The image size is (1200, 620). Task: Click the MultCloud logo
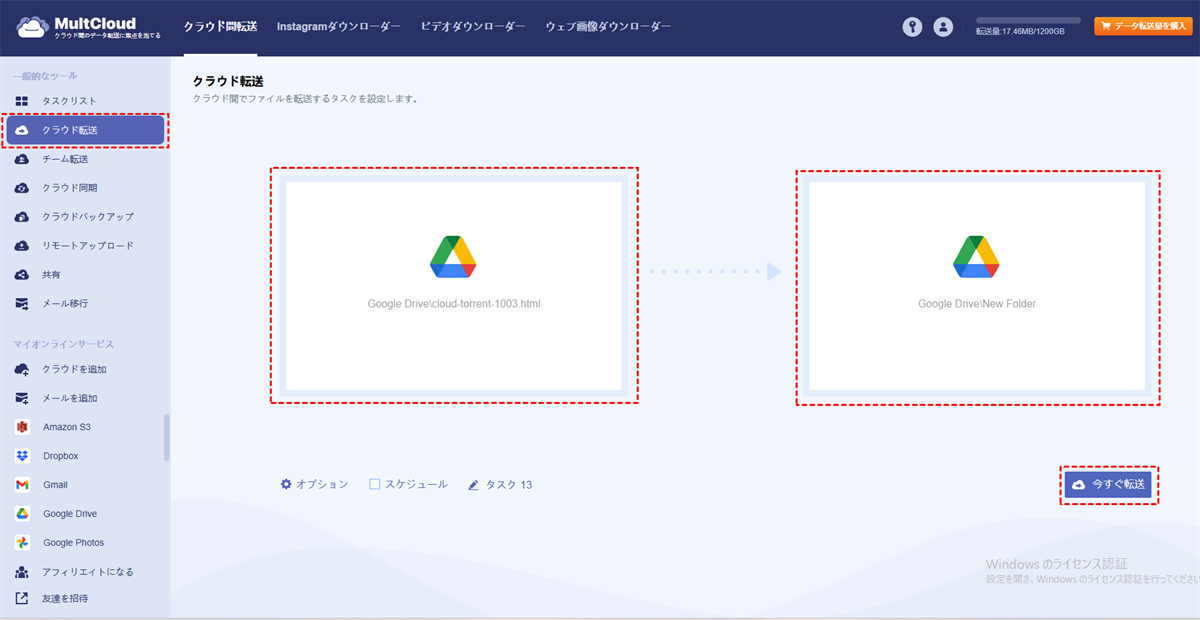(x=88, y=28)
